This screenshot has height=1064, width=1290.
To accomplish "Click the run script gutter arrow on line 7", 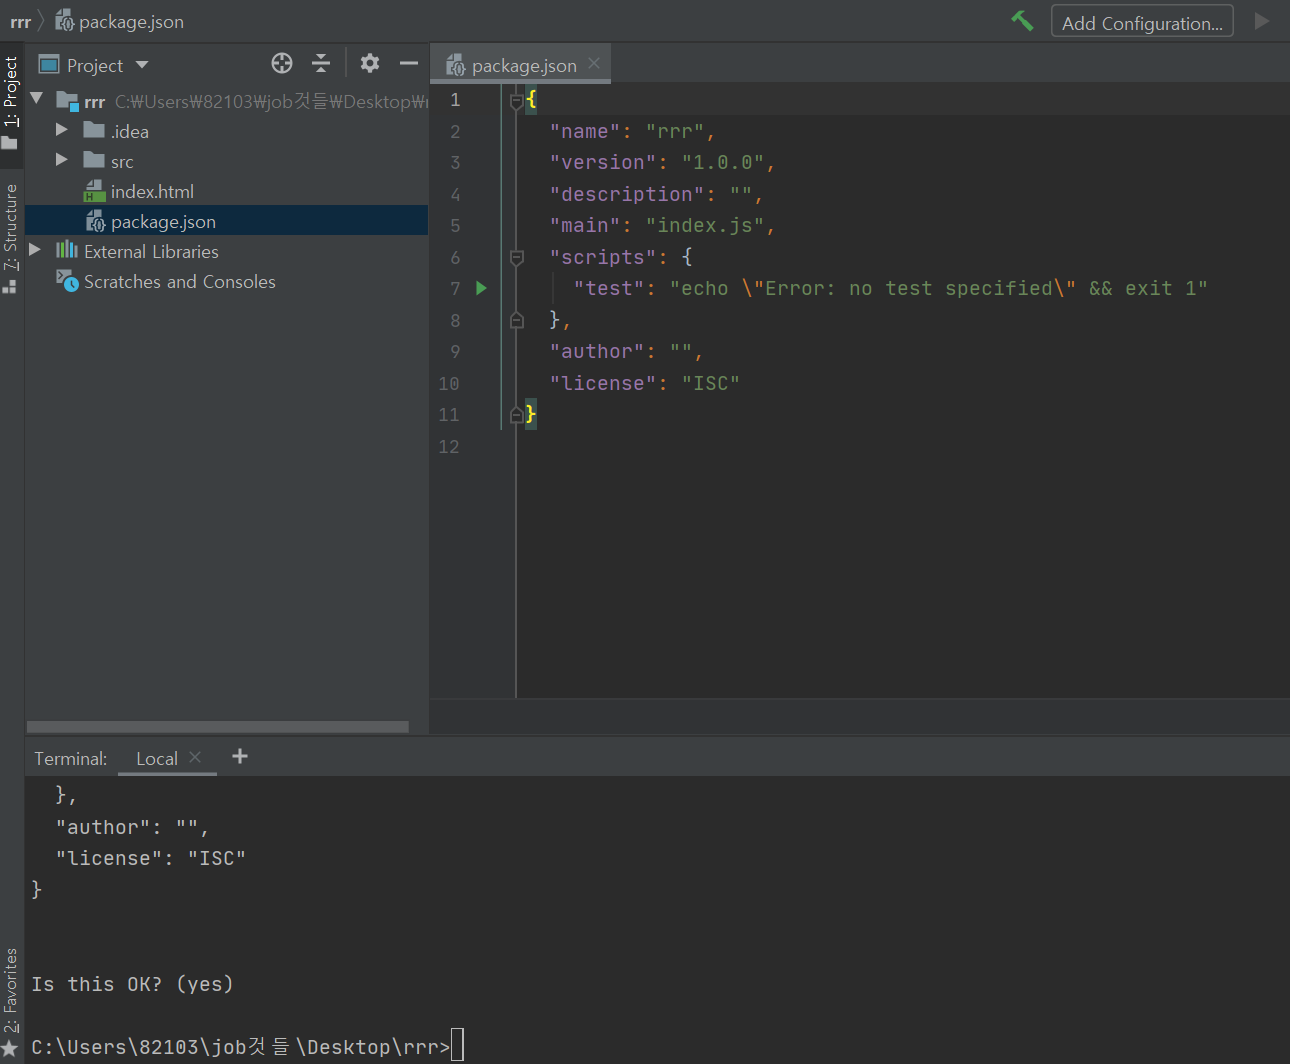I will tap(482, 288).
